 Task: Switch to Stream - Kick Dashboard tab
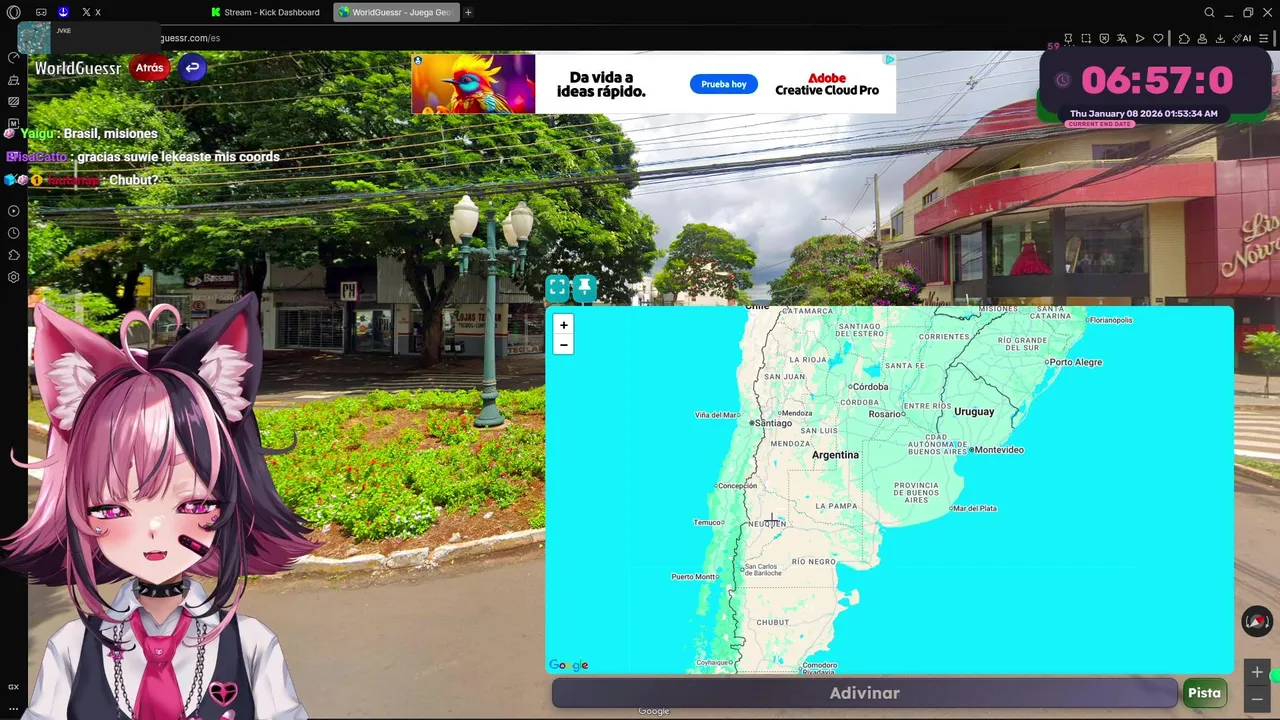(266, 12)
